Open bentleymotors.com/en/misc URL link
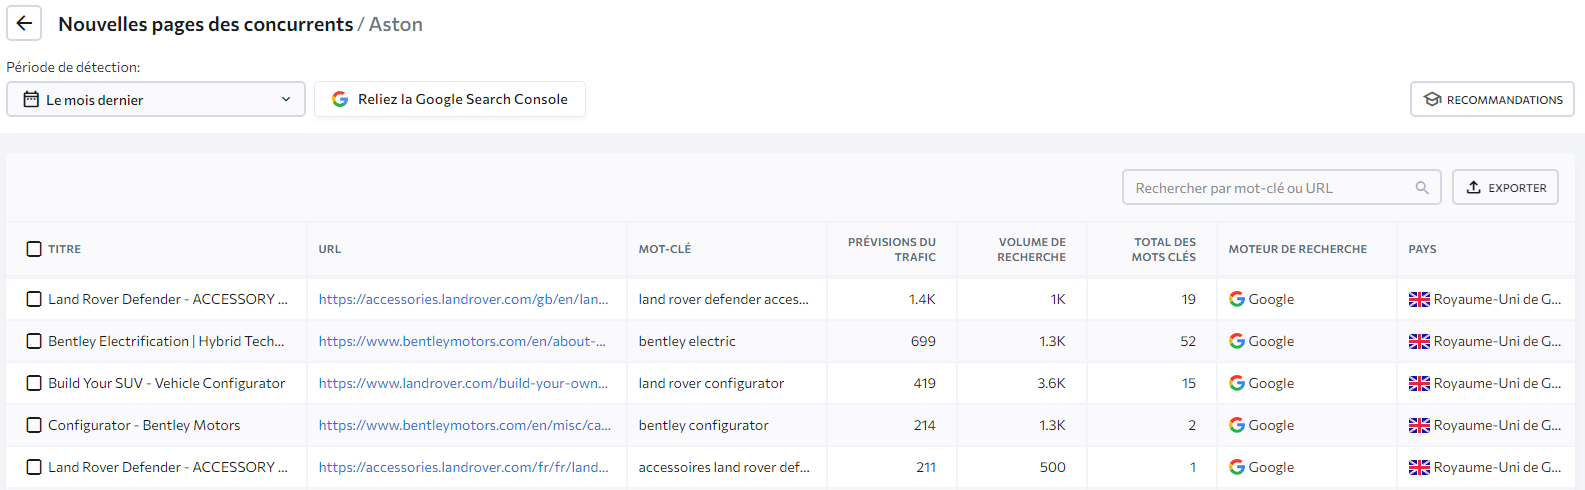The width and height of the screenshot is (1585, 490). pos(465,425)
